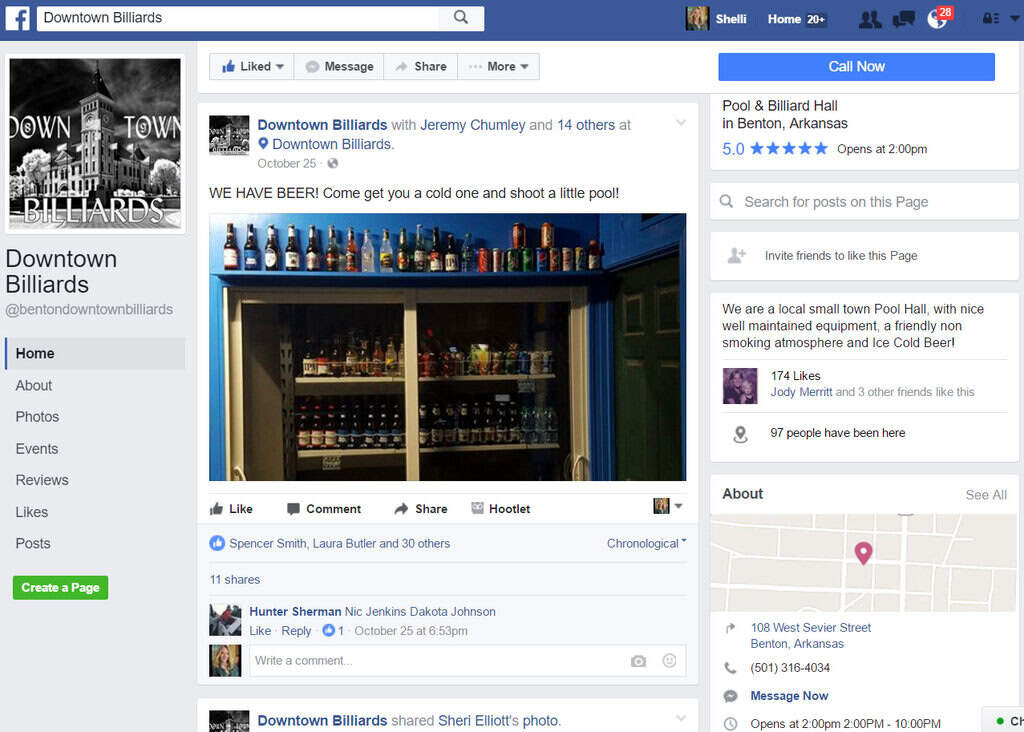Open notifications globe with 28 badge

pyautogui.click(x=937, y=19)
